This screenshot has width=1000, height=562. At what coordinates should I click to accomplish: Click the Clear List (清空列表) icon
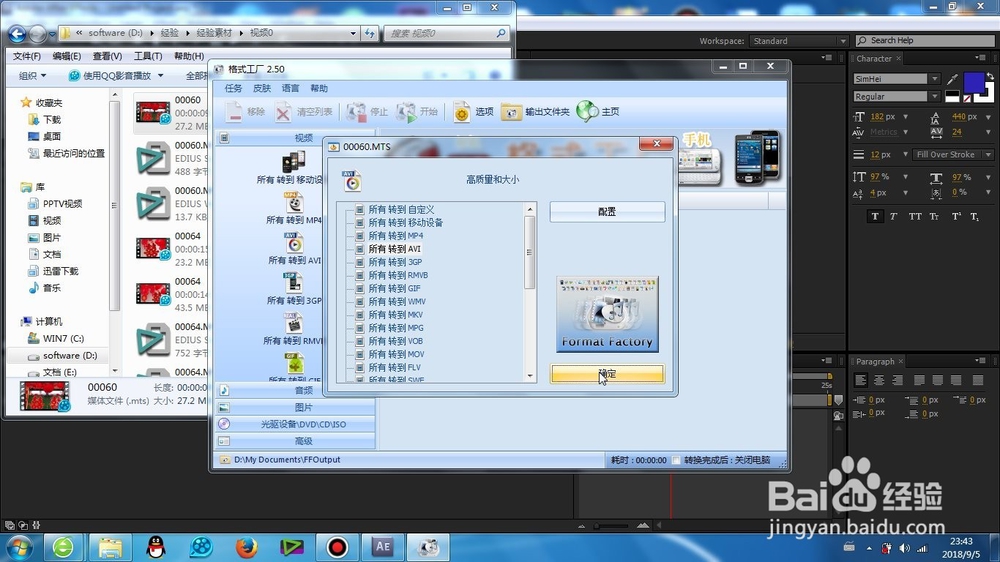point(283,112)
